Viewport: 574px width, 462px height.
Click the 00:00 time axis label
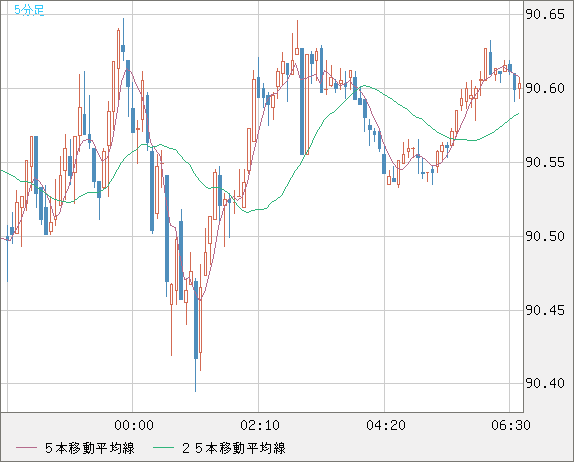134,425
